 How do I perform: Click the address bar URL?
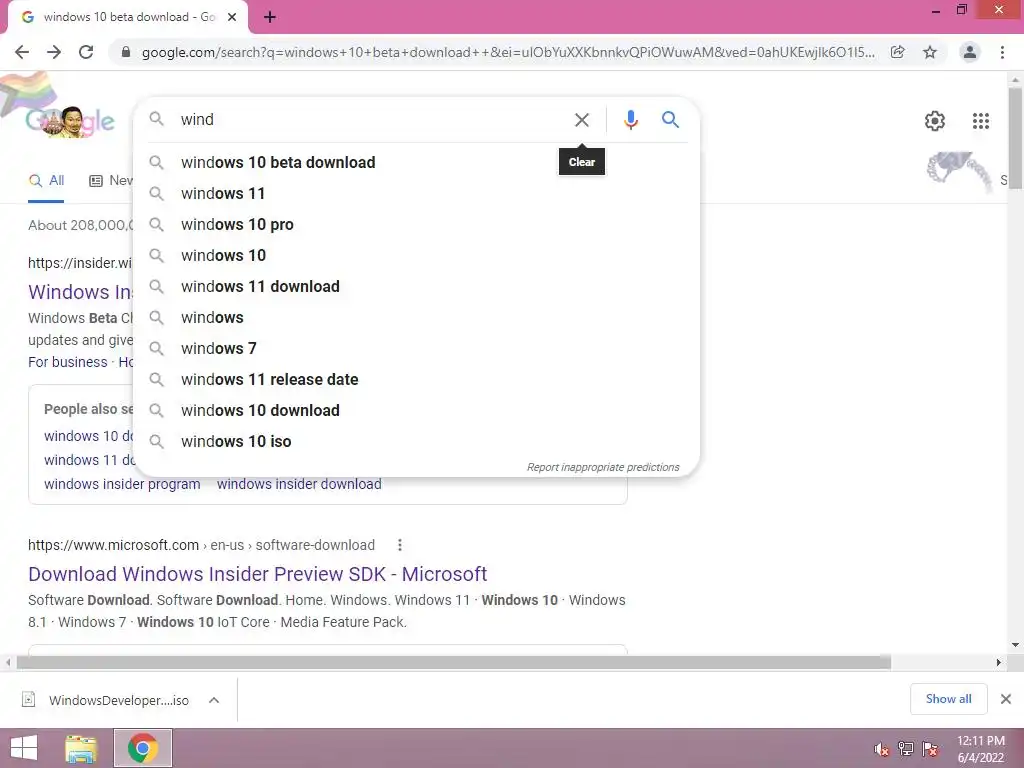point(508,52)
